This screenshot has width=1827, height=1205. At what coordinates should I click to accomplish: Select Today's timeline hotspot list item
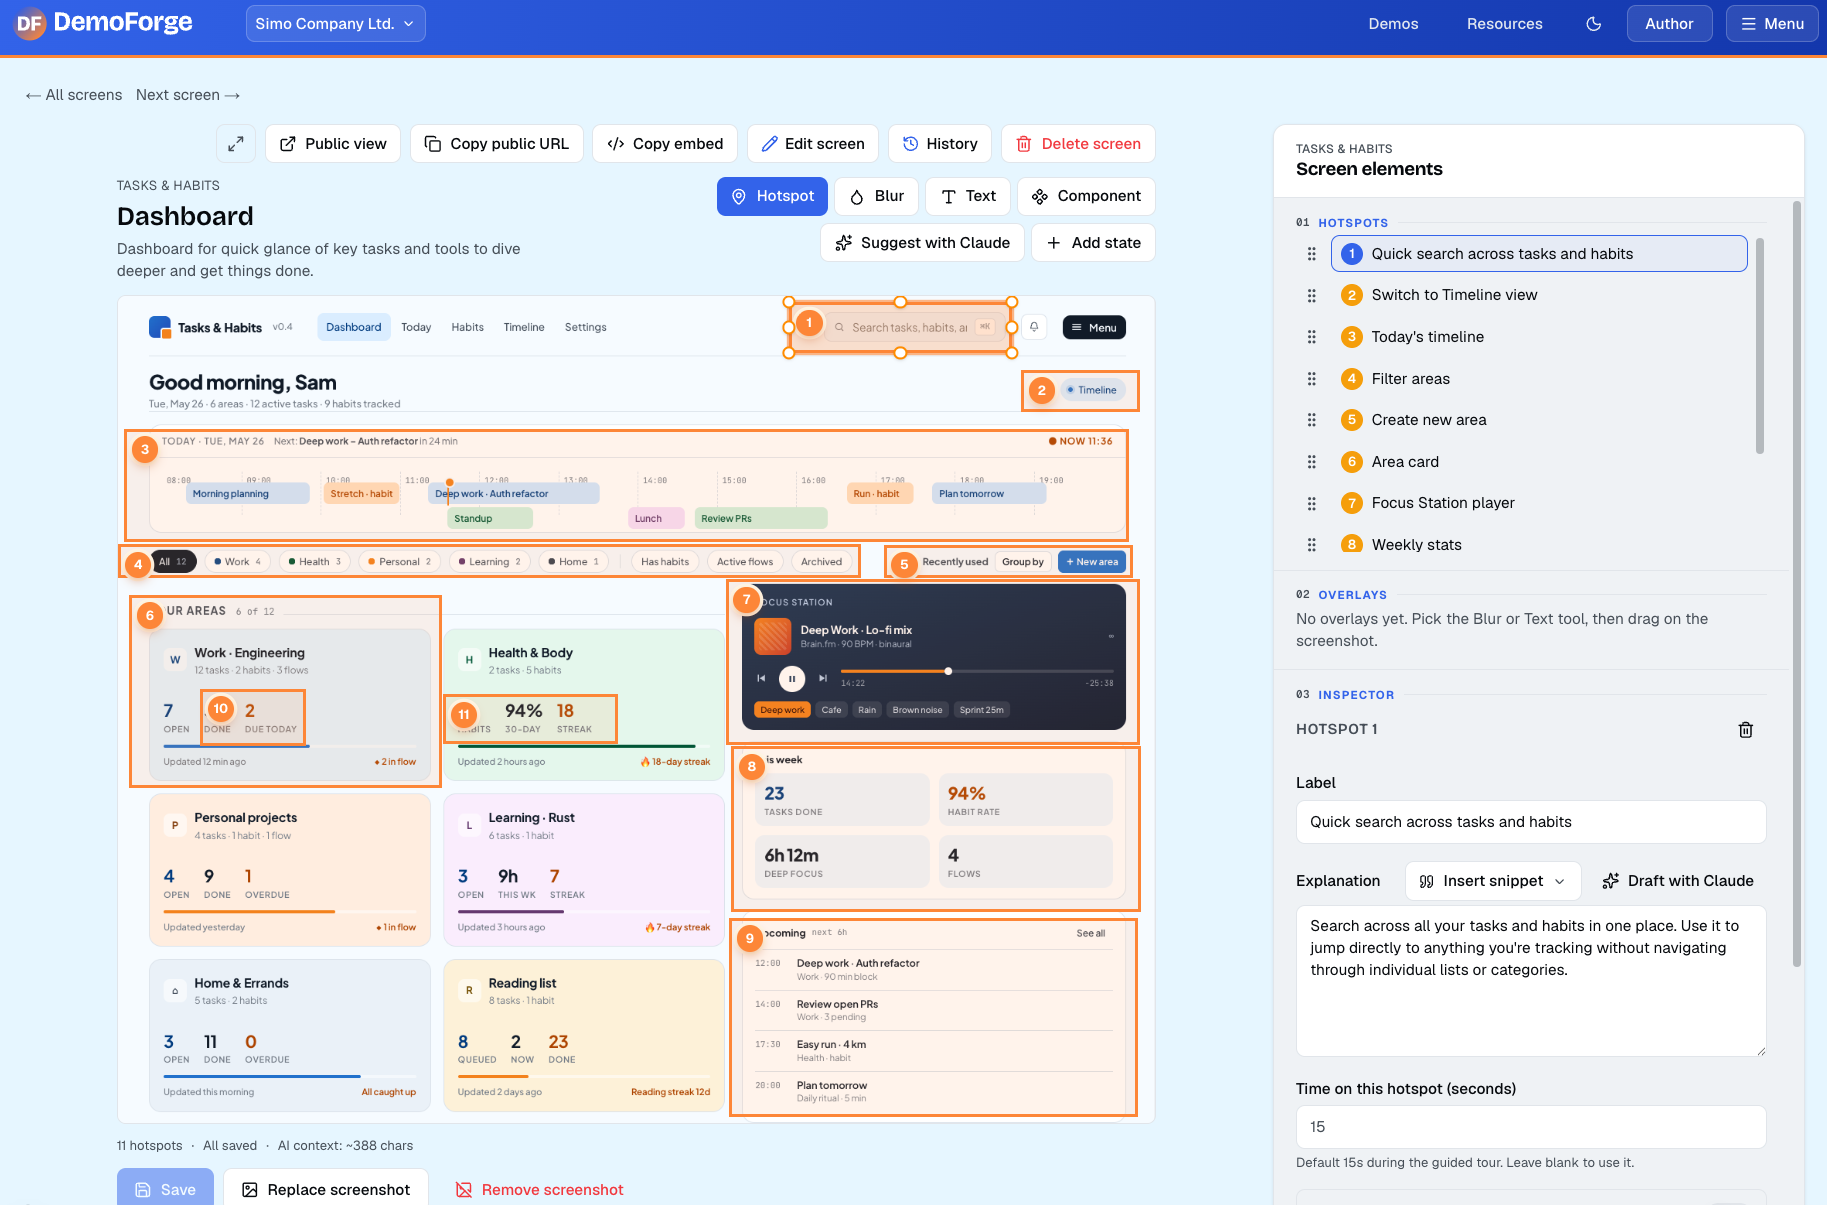[1539, 337]
